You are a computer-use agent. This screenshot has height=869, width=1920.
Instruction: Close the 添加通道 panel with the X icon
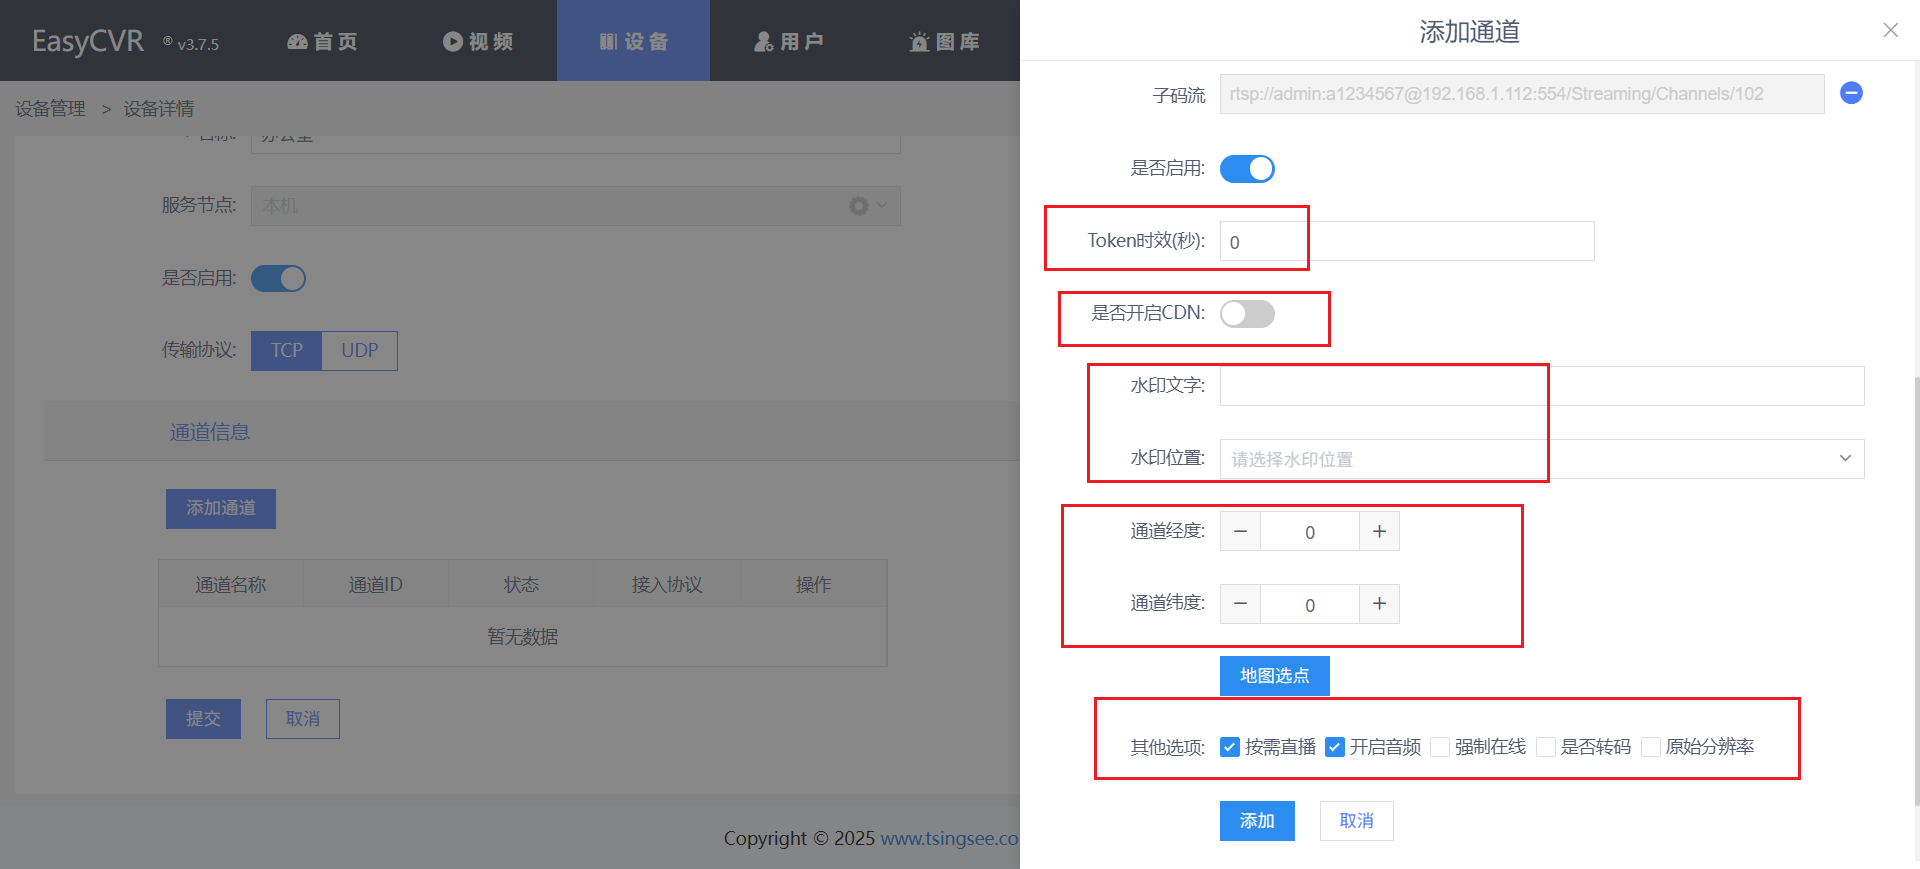click(x=1890, y=30)
